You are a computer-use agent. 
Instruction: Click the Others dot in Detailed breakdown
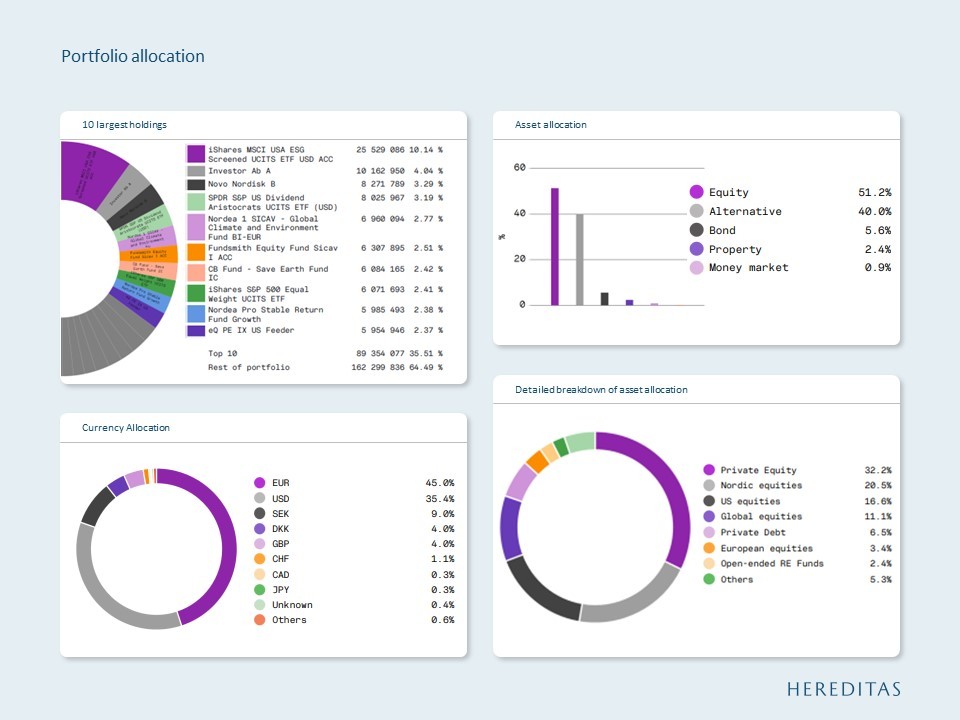[709, 579]
